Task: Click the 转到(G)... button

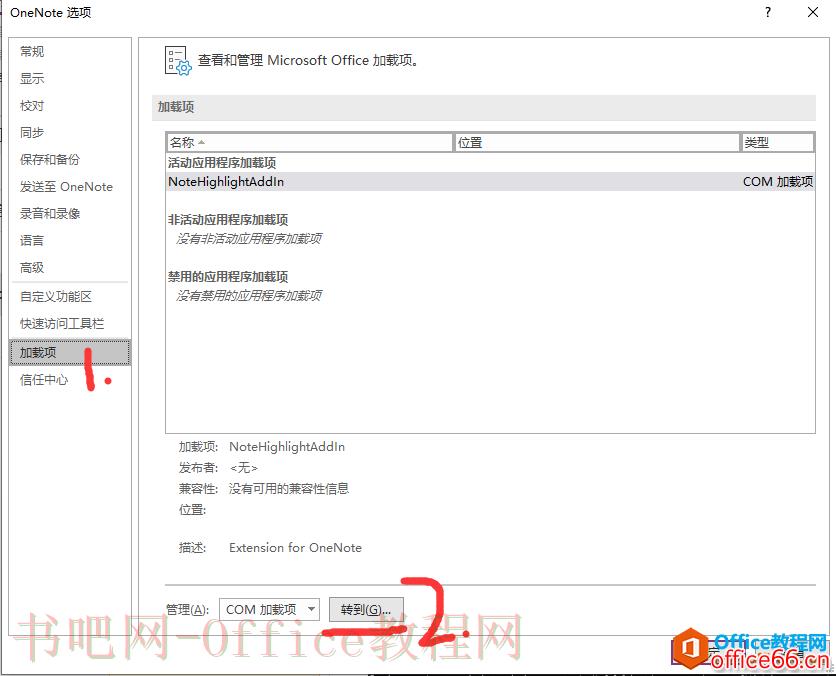Action: pos(366,609)
